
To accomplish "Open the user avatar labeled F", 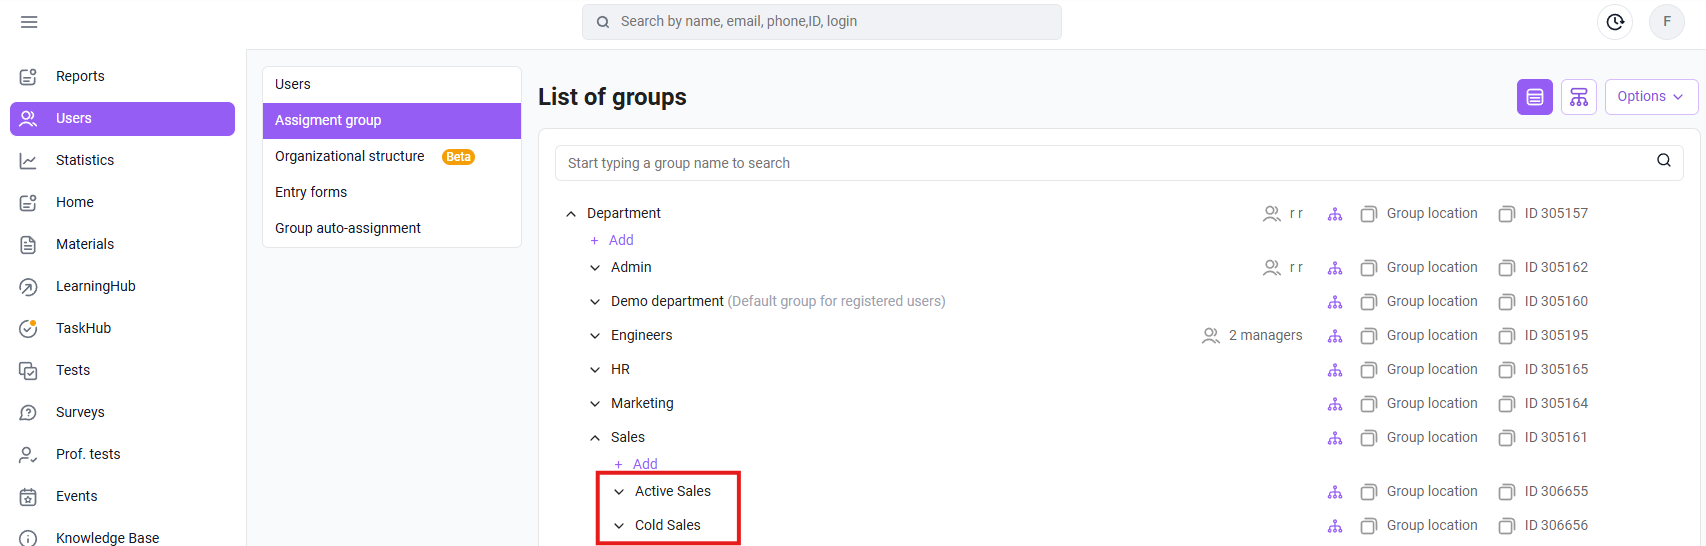I will click(1667, 22).
